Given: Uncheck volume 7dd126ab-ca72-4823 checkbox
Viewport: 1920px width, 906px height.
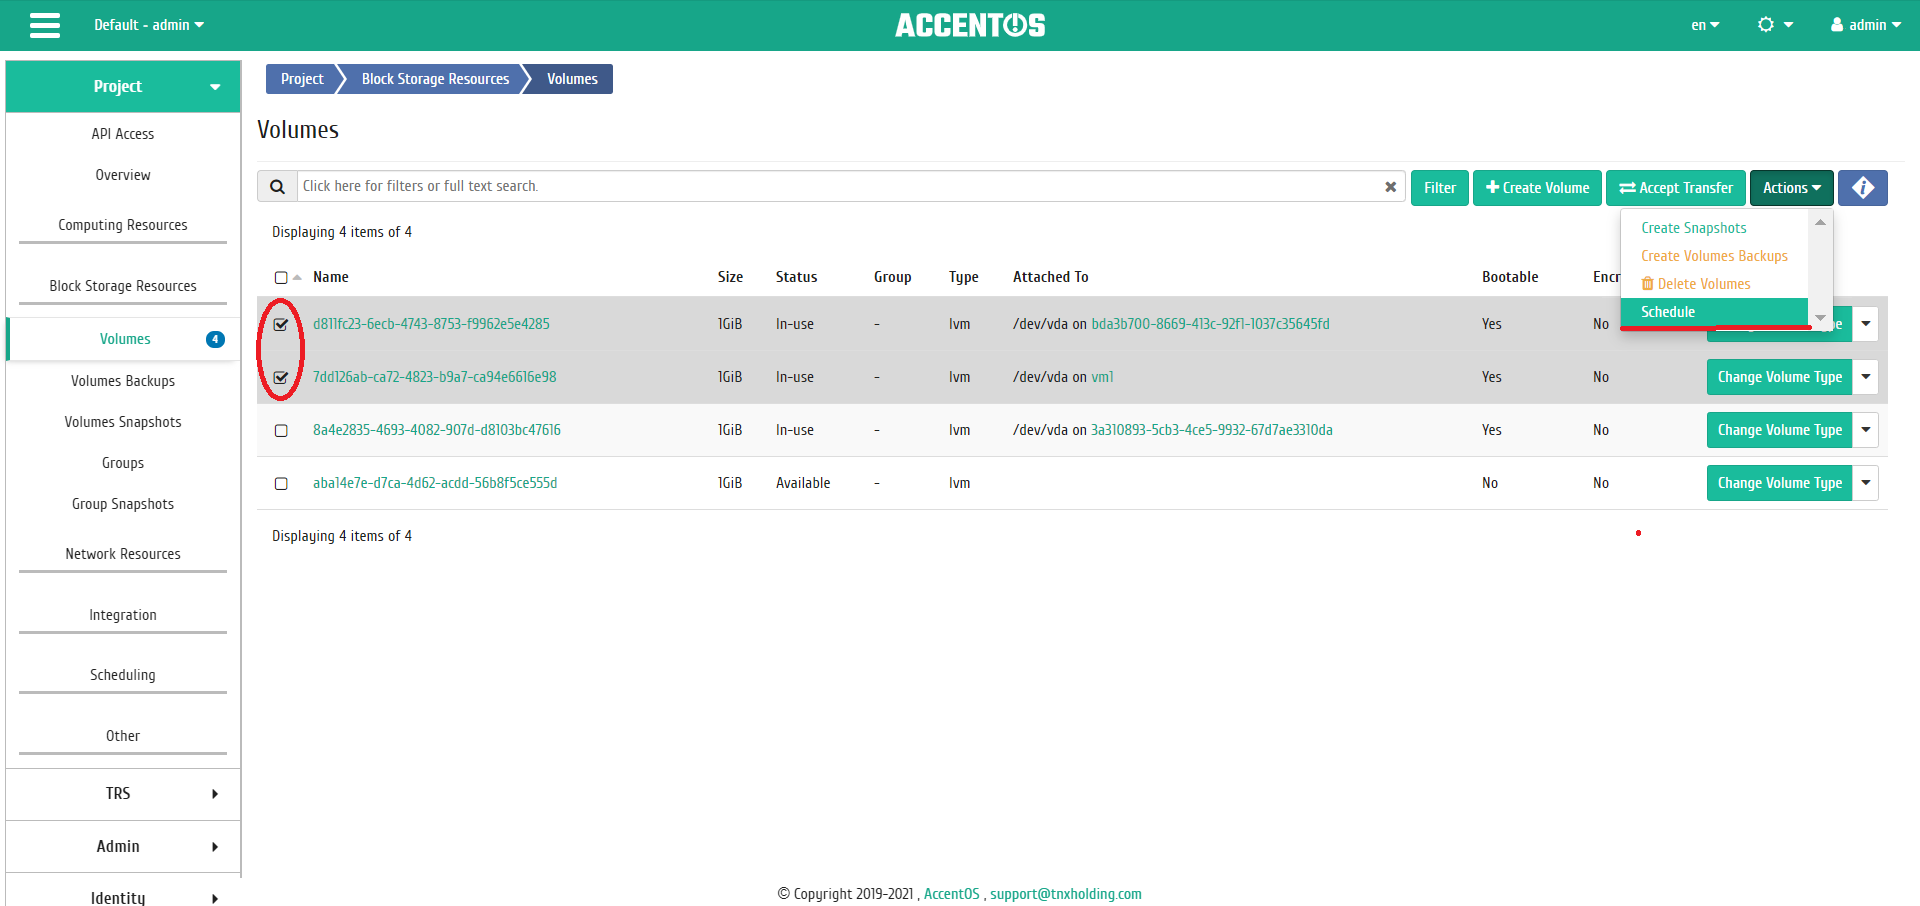Looking at the screenshot, I should pyautogui.click(x=281, y=377).
